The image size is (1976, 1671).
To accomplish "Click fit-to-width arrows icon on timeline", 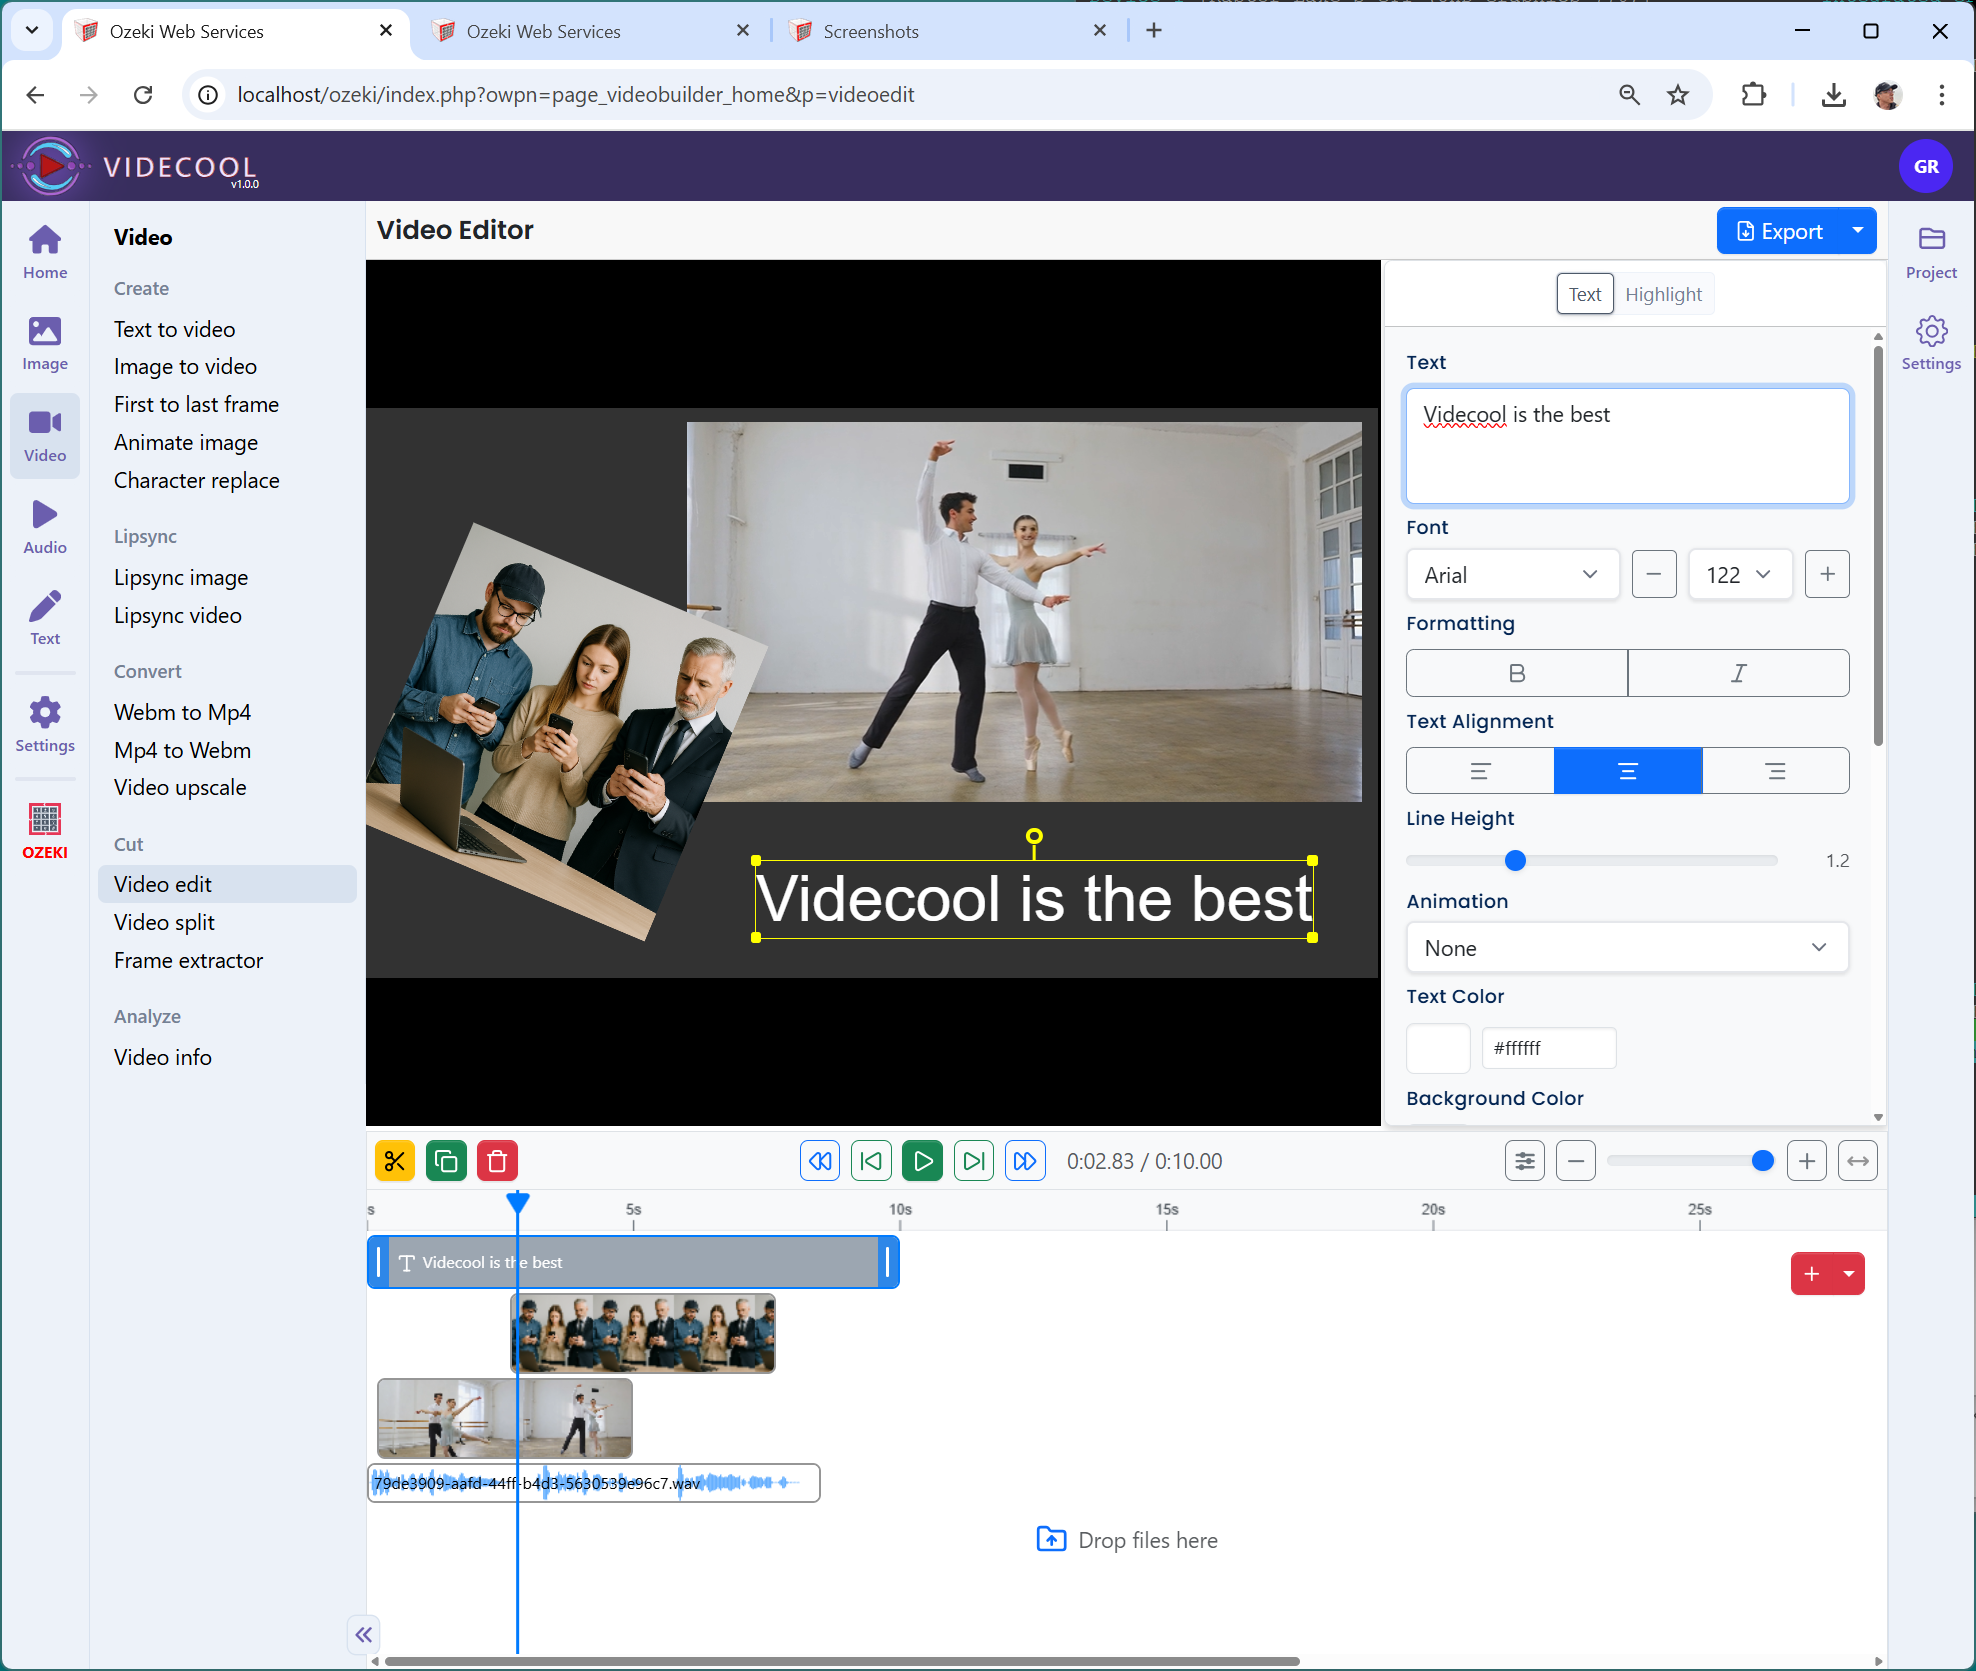I will point(1857,1161).
